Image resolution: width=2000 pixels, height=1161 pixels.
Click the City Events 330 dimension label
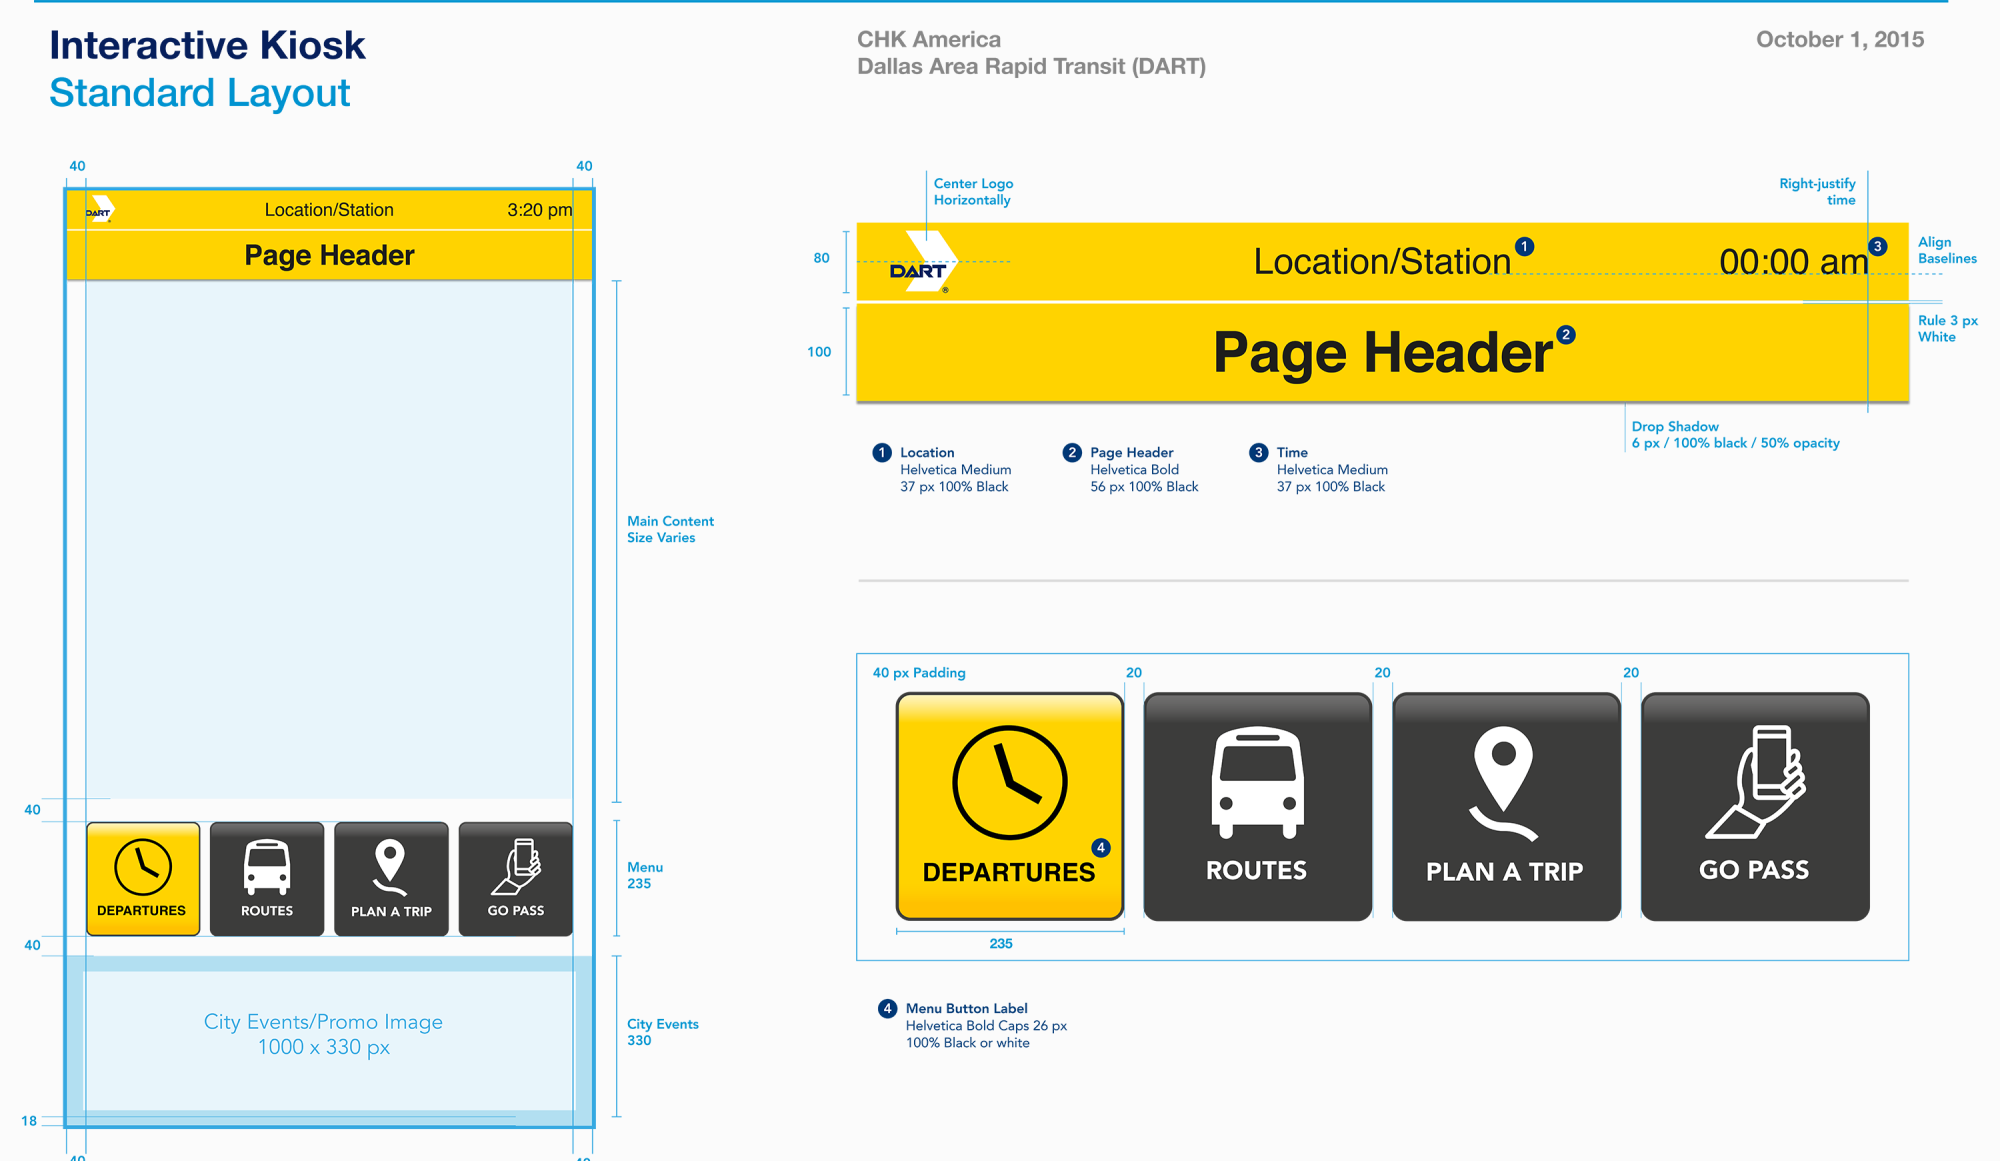coord(662,1032)
